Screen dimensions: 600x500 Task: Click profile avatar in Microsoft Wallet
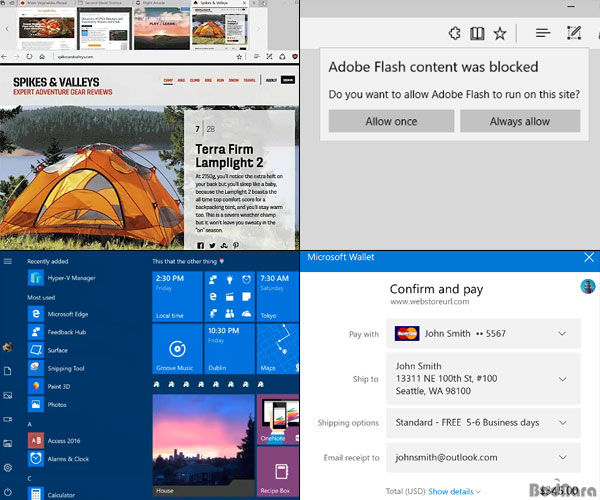pos(588,286)
